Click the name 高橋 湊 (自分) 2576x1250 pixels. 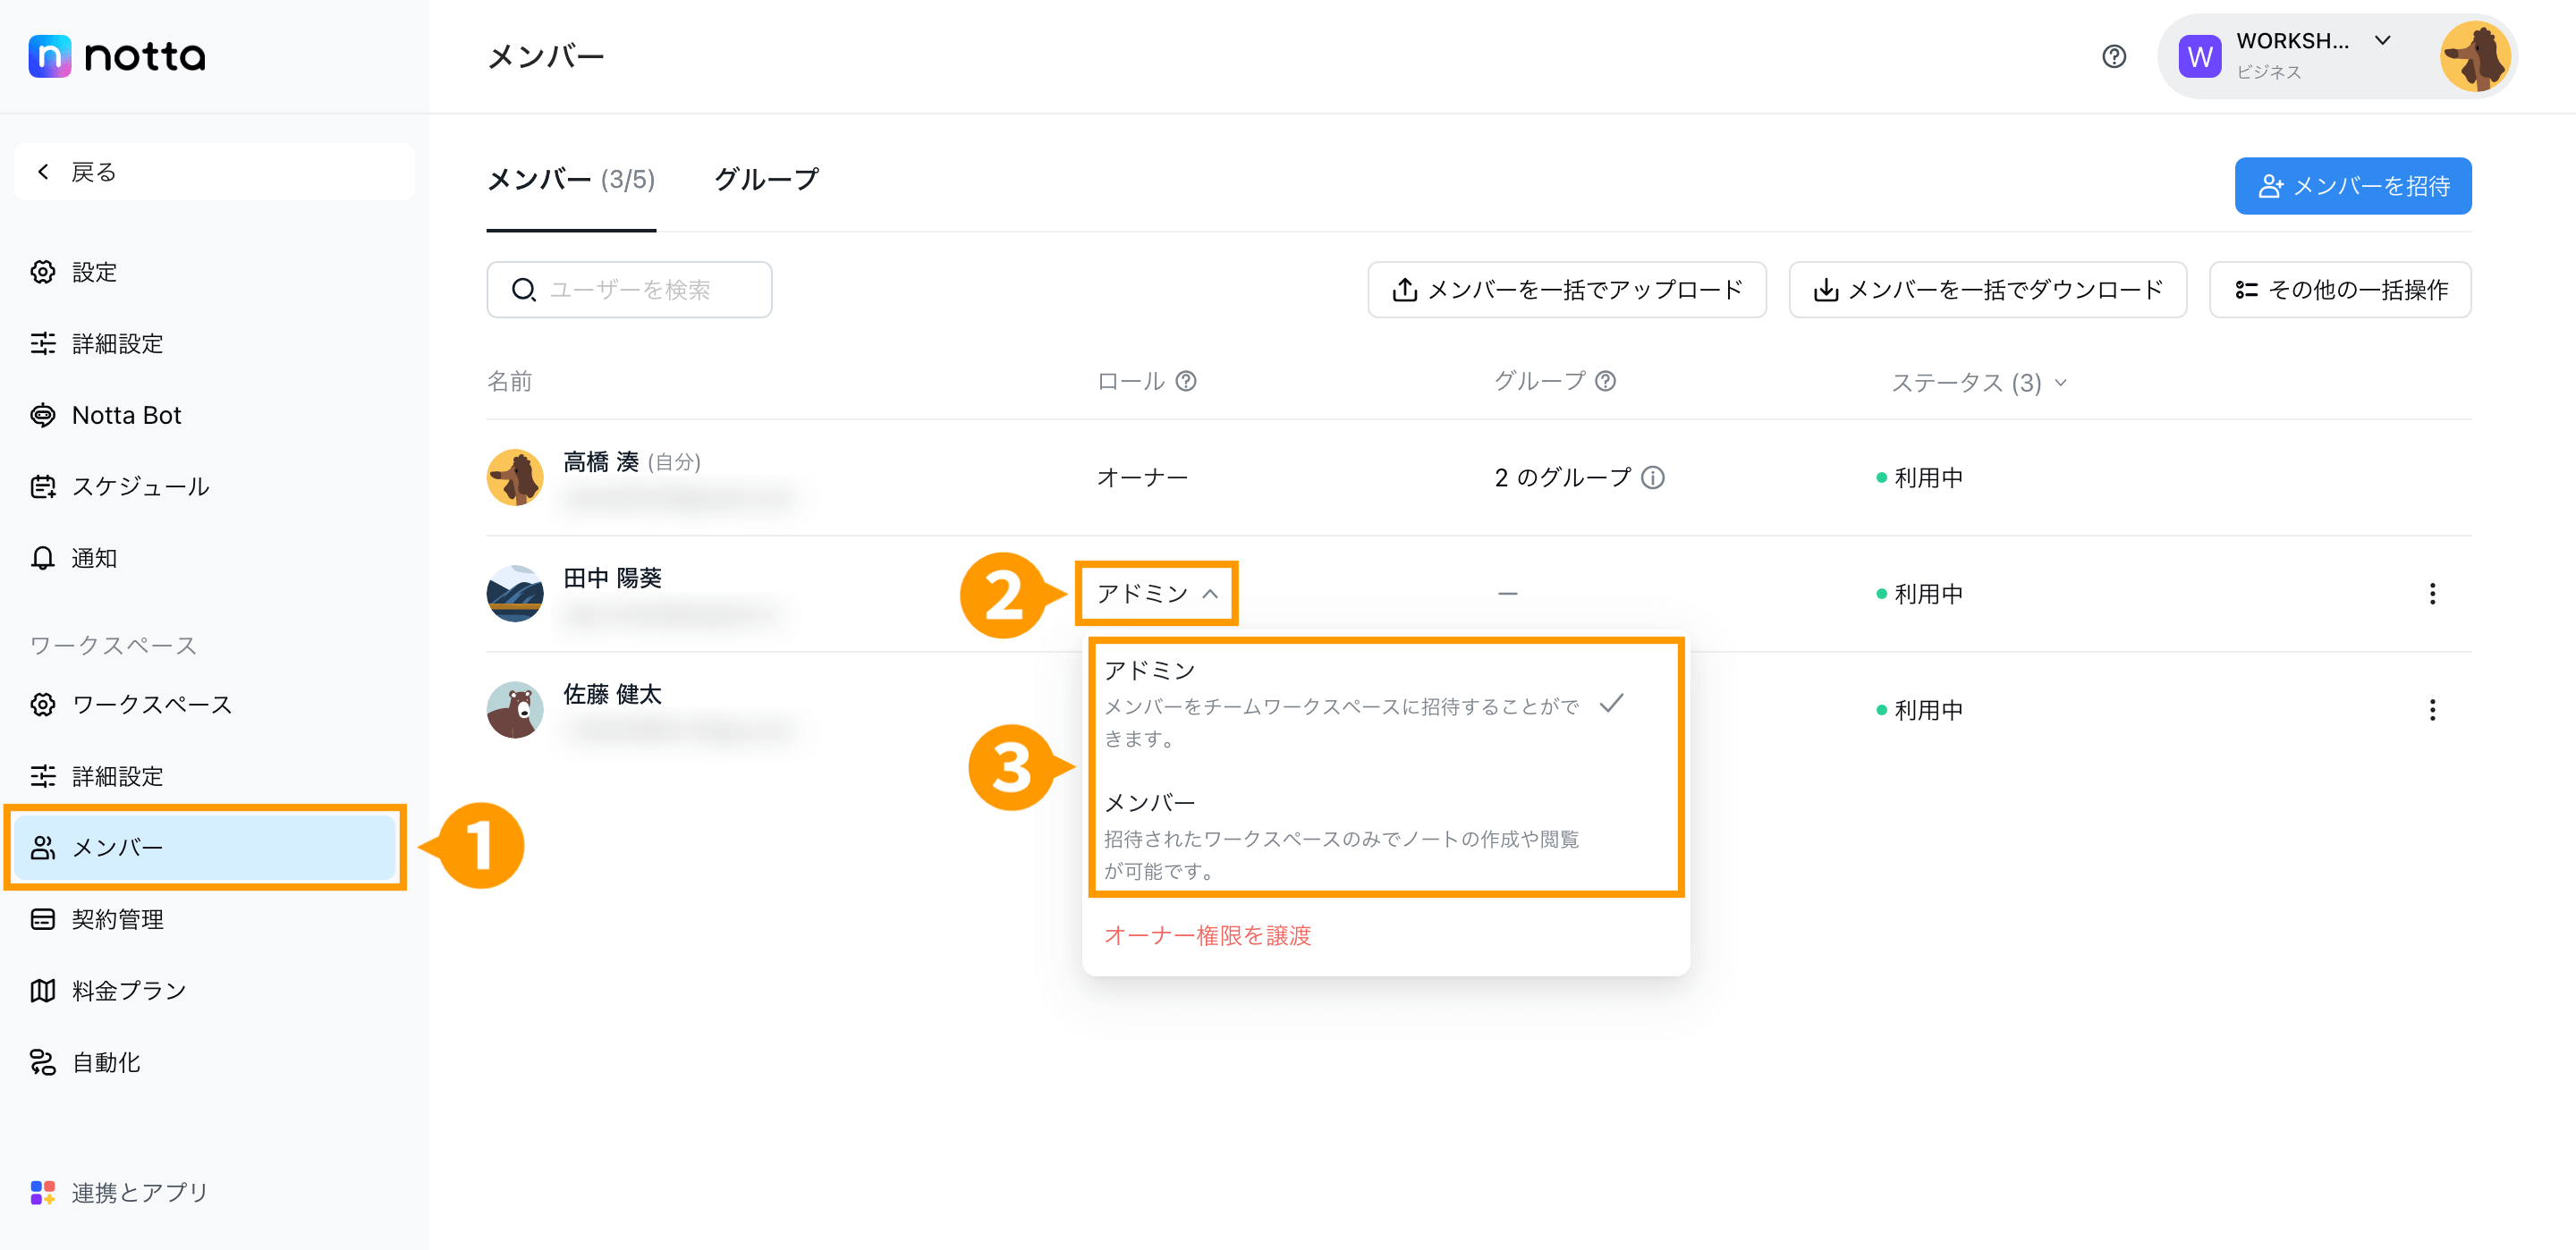pyautogui.click(x=631, y=461)
